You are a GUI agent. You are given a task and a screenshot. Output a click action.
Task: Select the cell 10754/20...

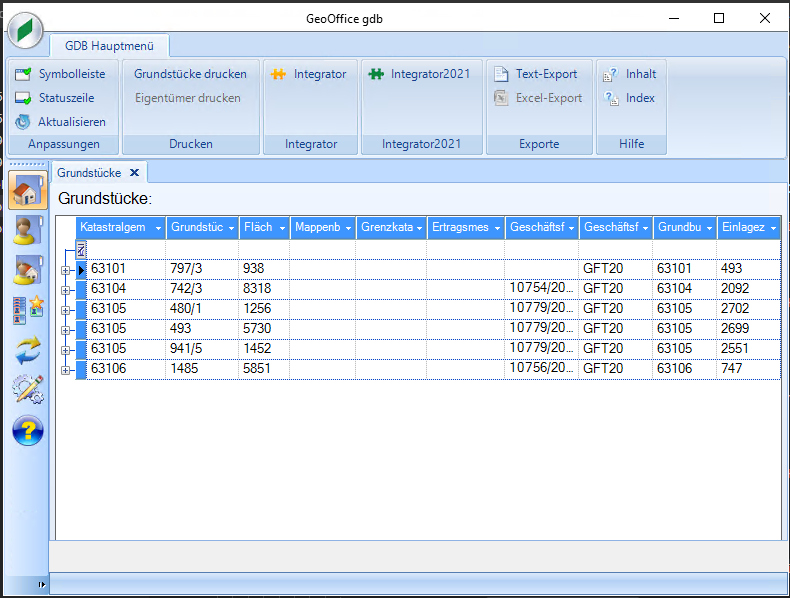point(542,289)
